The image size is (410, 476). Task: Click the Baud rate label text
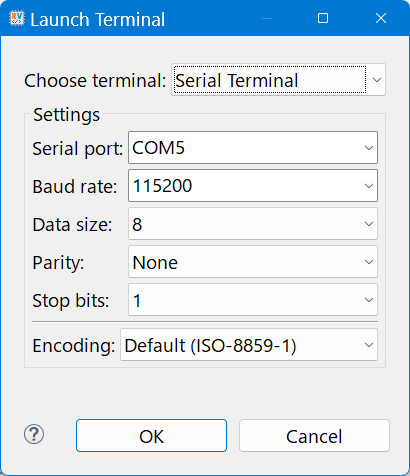pyautogui.click(x=75, y=186)
